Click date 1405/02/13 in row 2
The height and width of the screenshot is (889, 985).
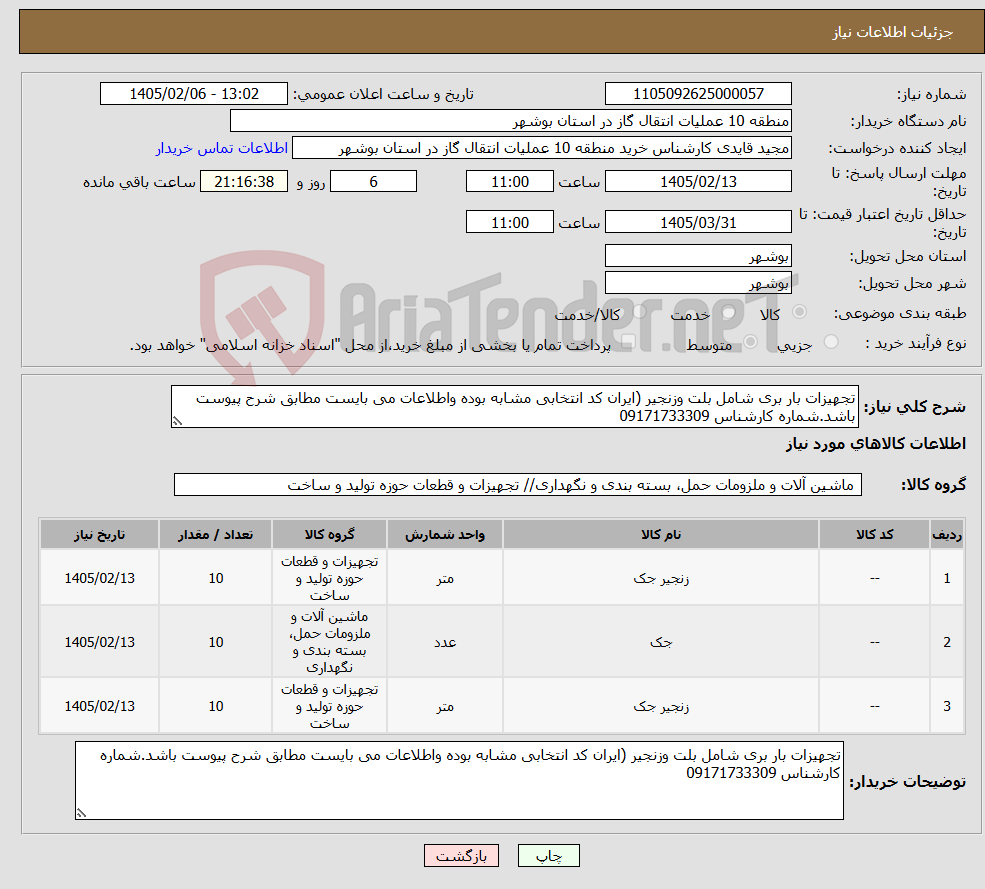[x=99, y=642]
